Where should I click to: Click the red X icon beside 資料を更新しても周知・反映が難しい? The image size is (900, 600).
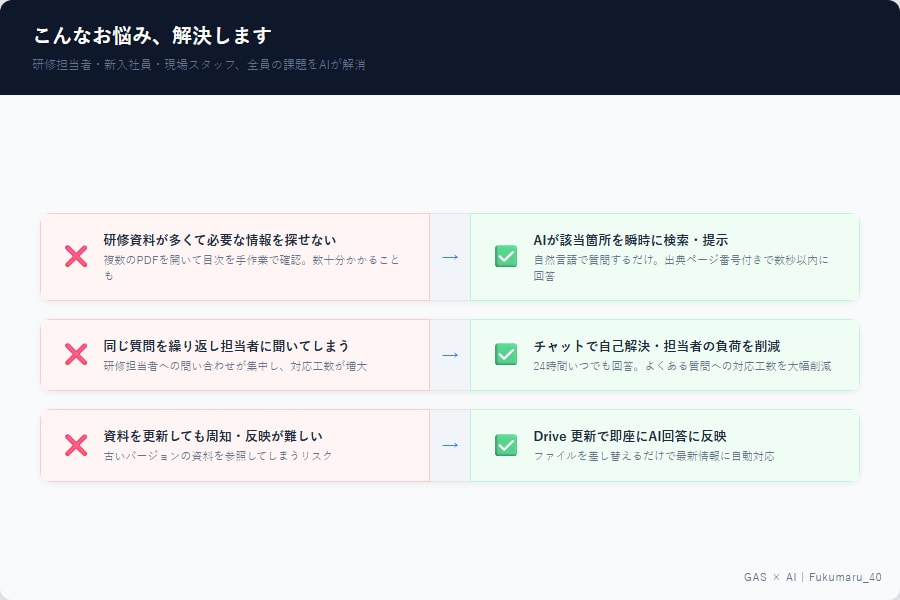pos(76,445)
